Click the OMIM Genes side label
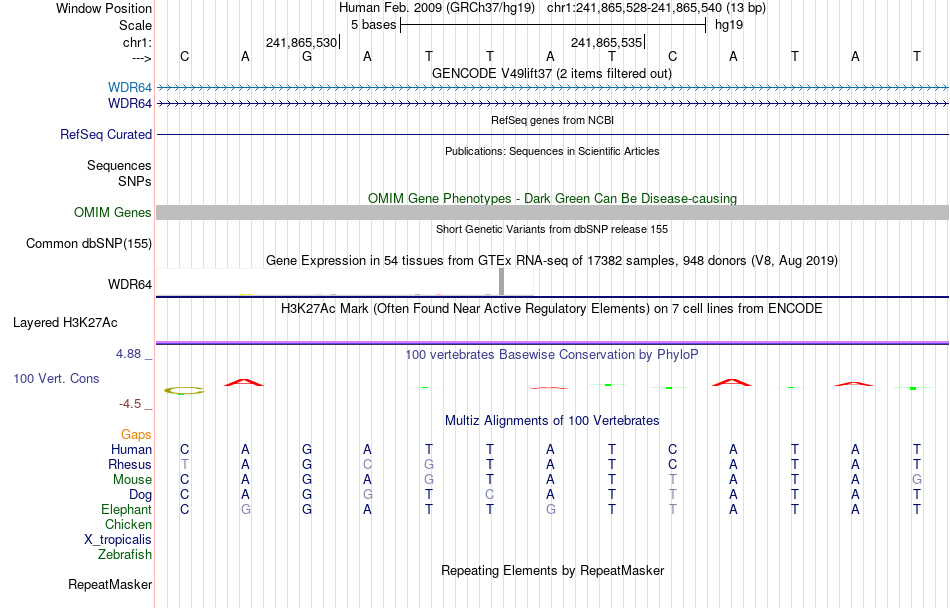The width and height of the screenshot is (950, 608). click(112, 213)
